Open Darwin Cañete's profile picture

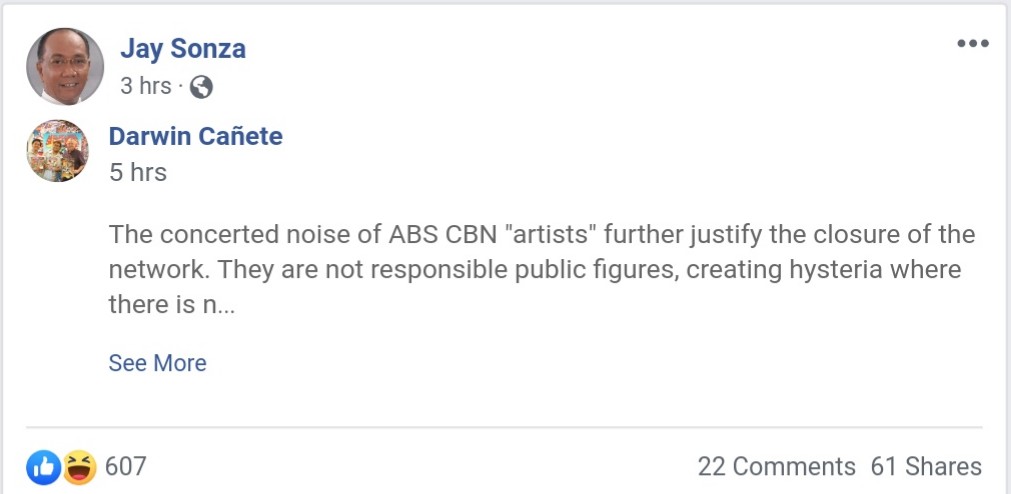[57, 151]
